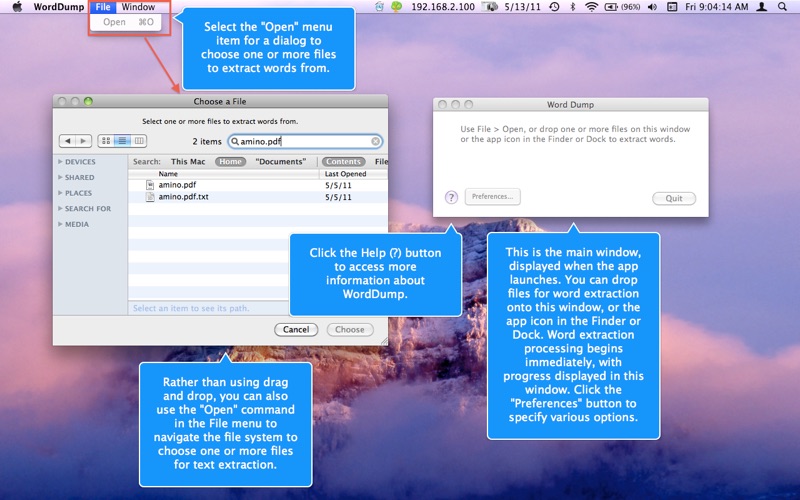The image size is (800, 500).
Task: Expand the SEARCH FOR sidebar section
Action: point(60,209)
